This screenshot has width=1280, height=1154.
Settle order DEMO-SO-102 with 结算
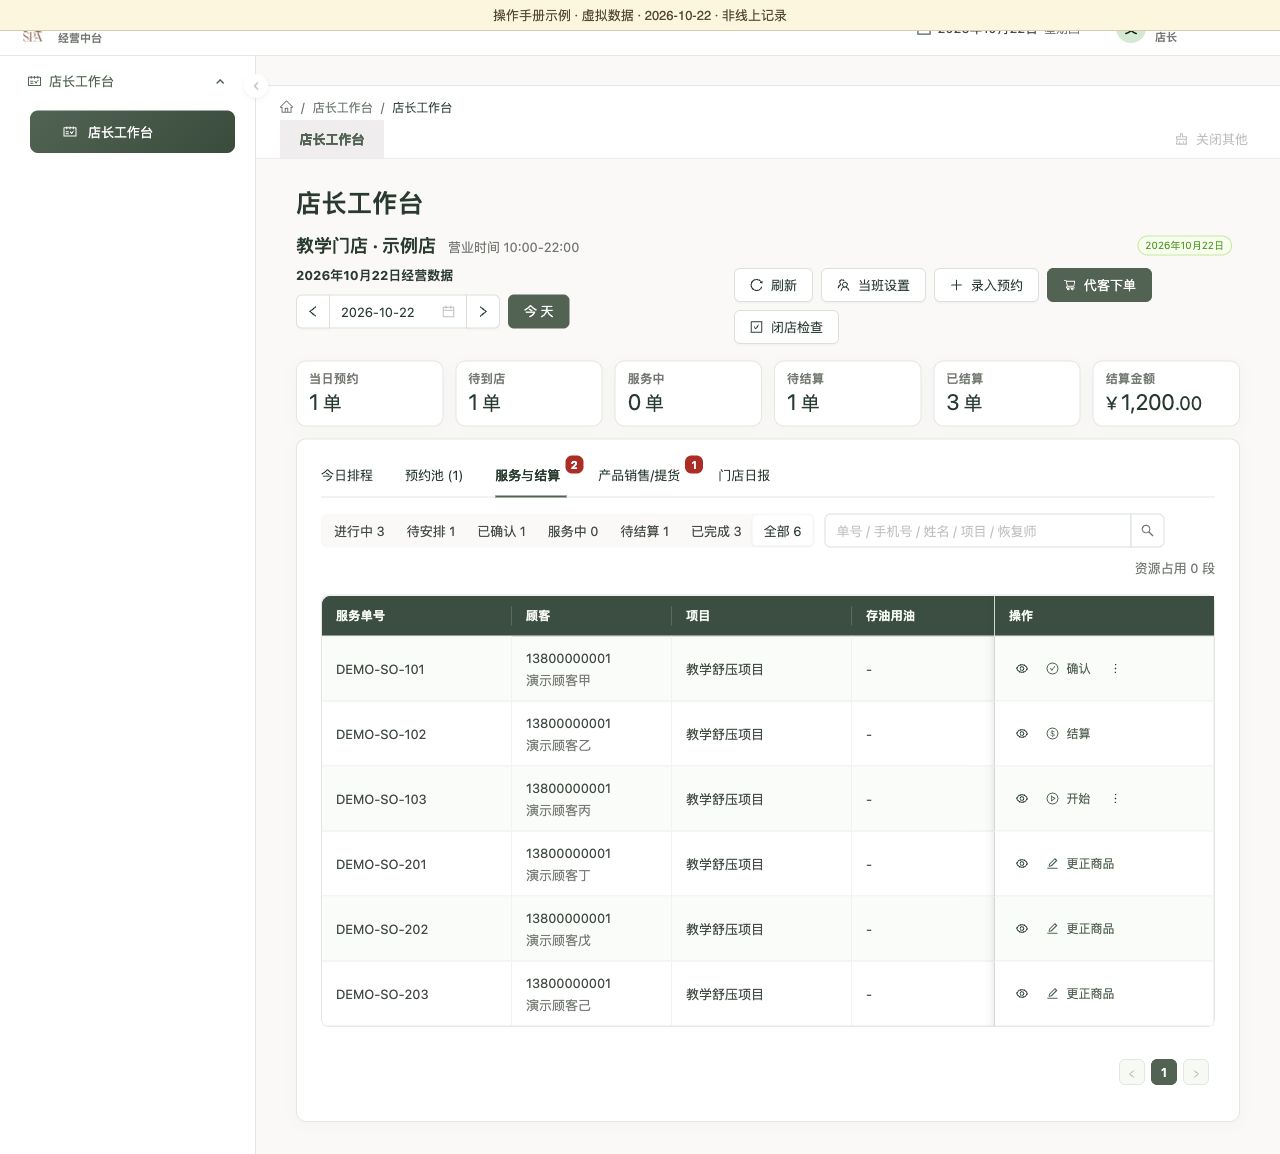[x=1068, y=734]
